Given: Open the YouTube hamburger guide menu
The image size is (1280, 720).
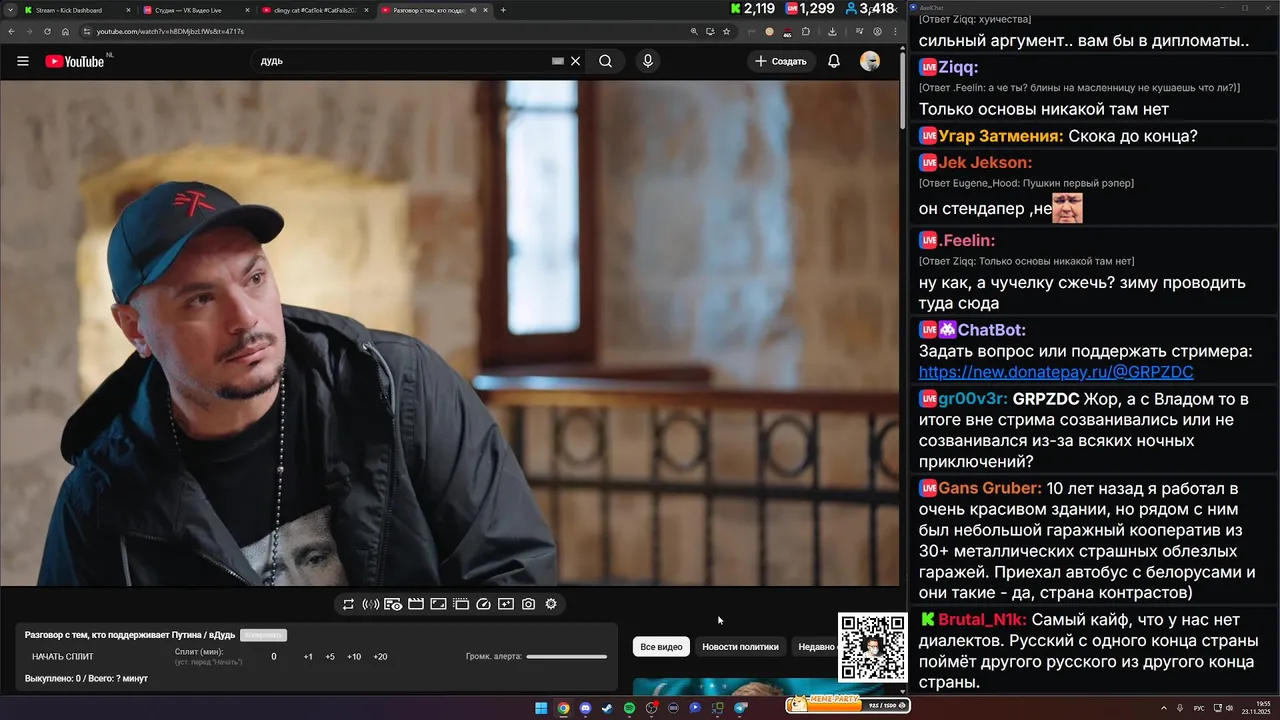Looking at the screenshot, I should 22,61.
